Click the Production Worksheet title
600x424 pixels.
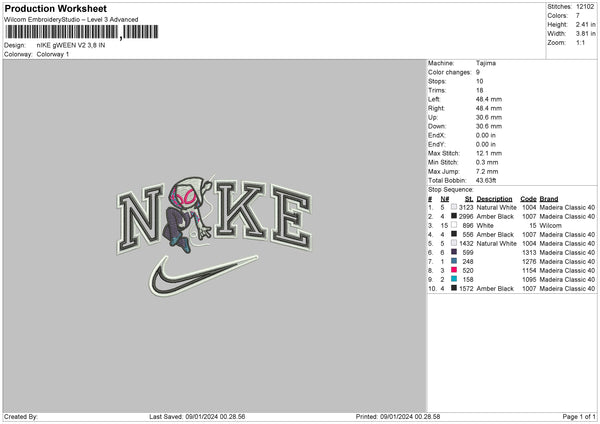click(x=55, y=8)
